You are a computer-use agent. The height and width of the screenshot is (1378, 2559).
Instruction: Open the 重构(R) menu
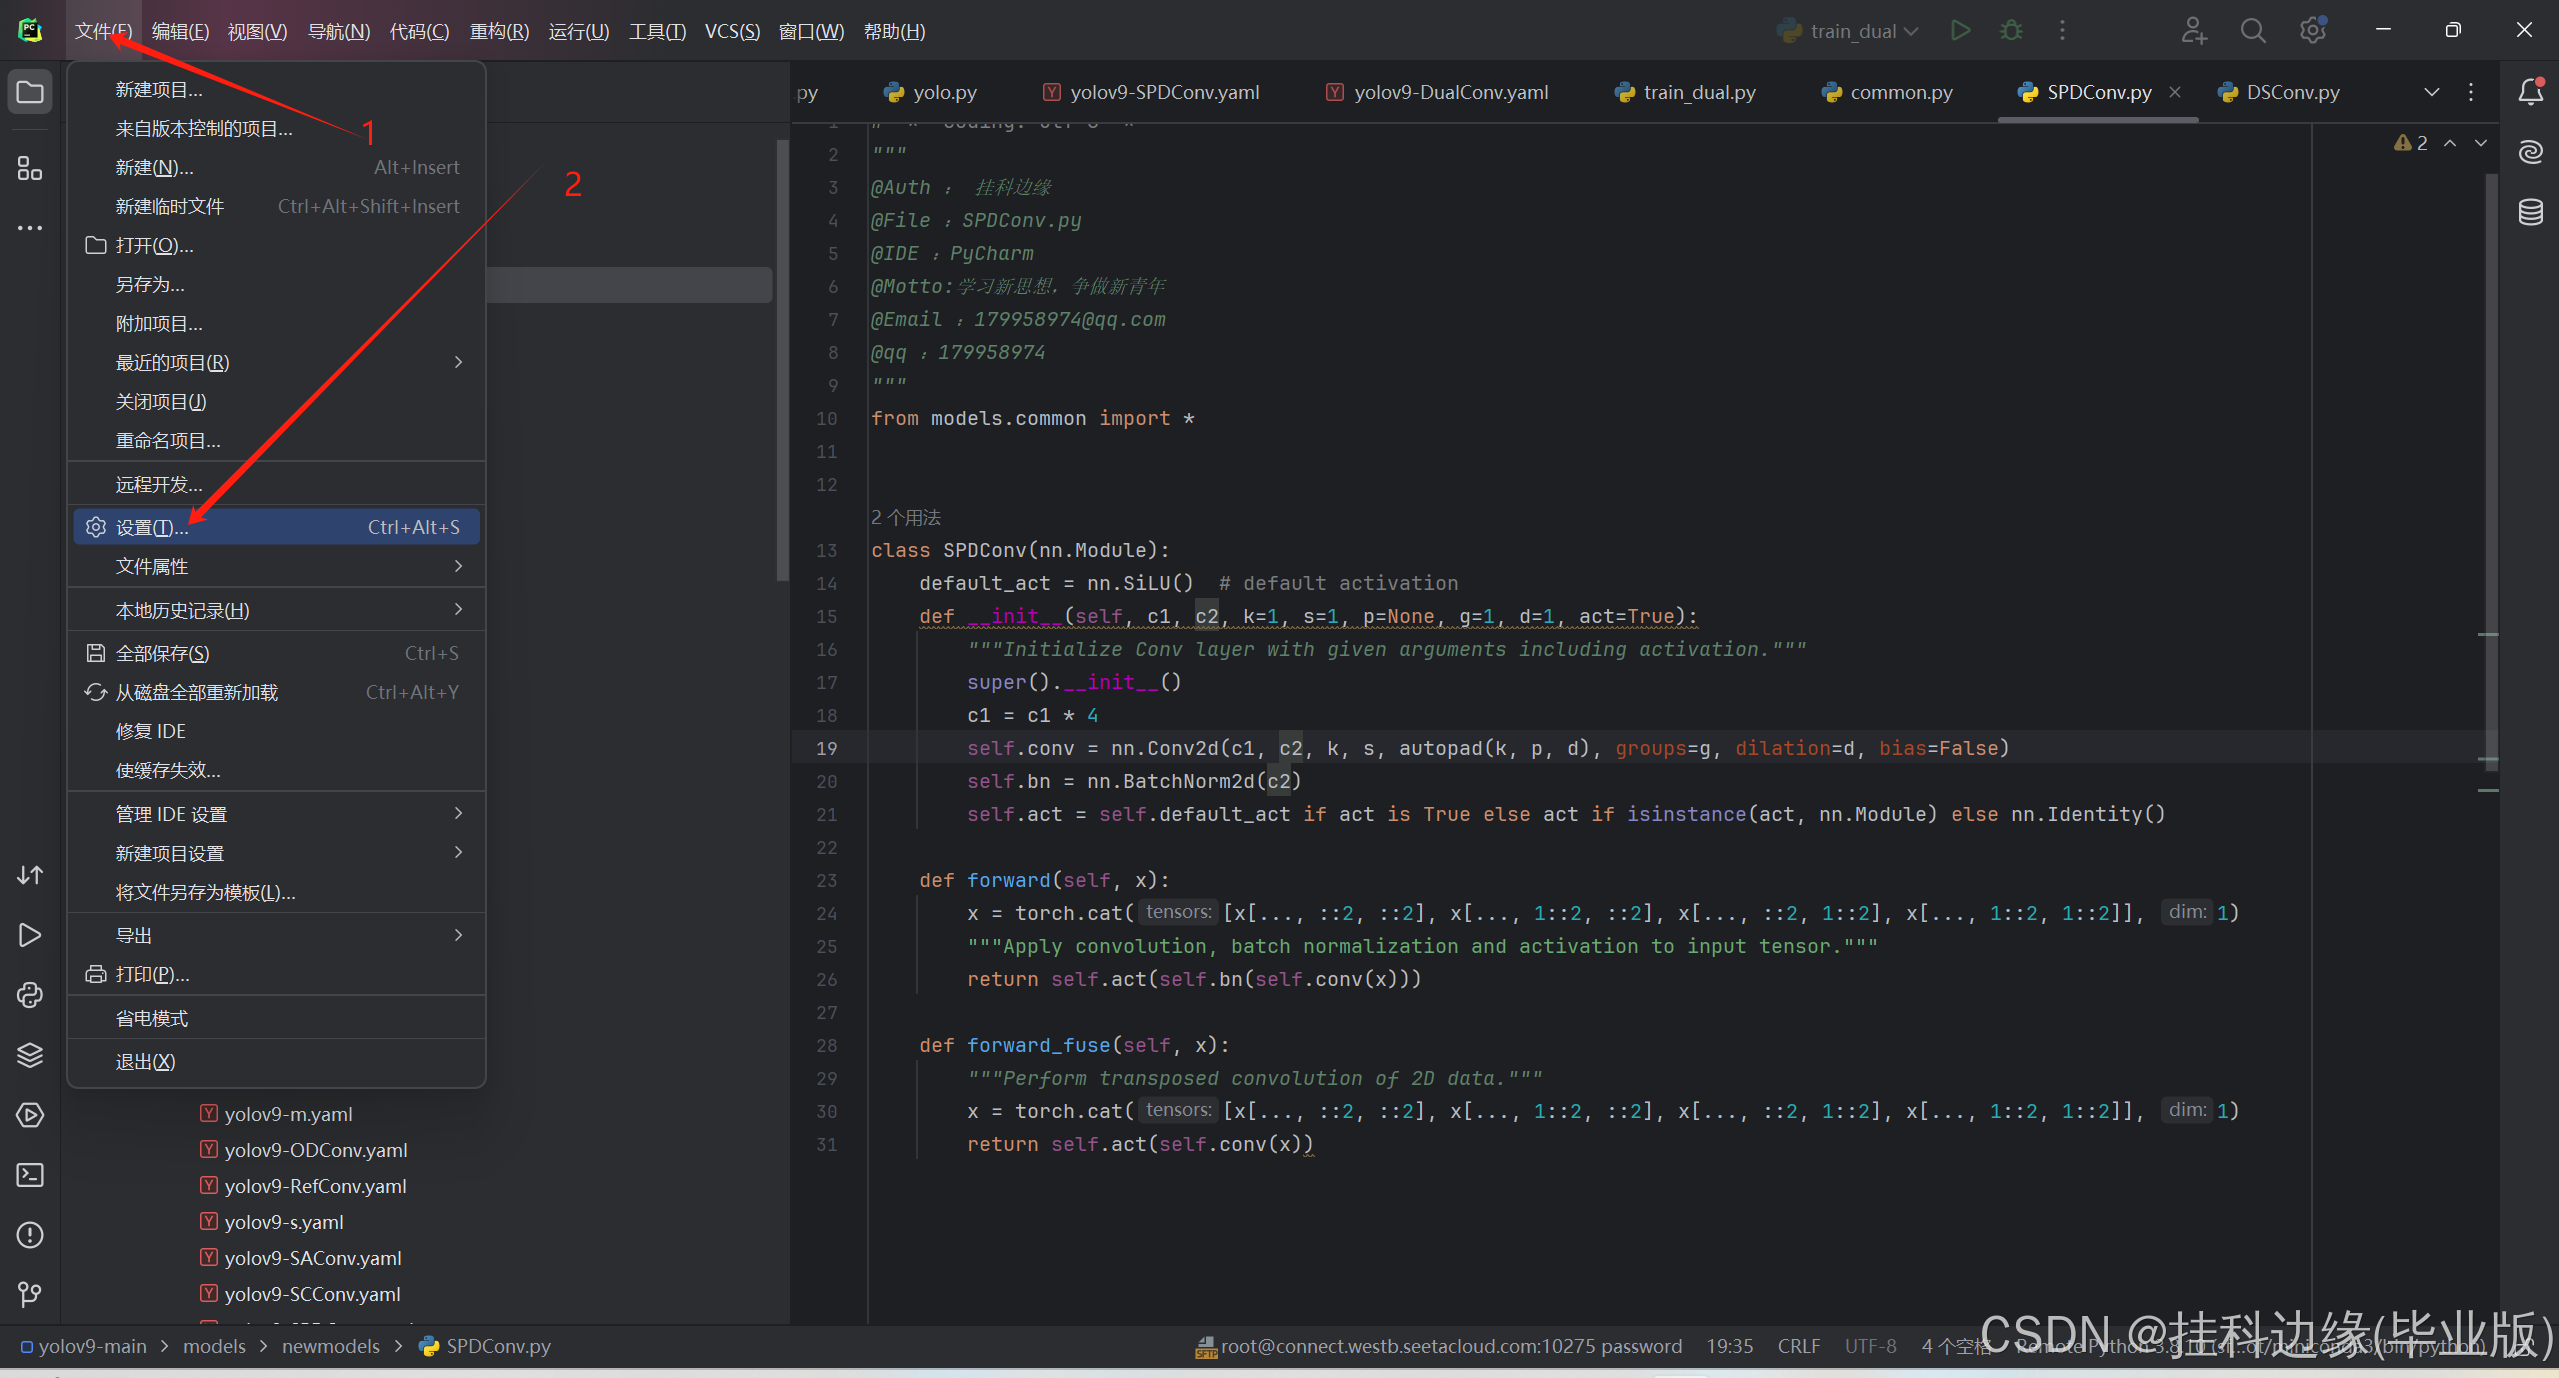pyautogui.click(x=499, y=31)
